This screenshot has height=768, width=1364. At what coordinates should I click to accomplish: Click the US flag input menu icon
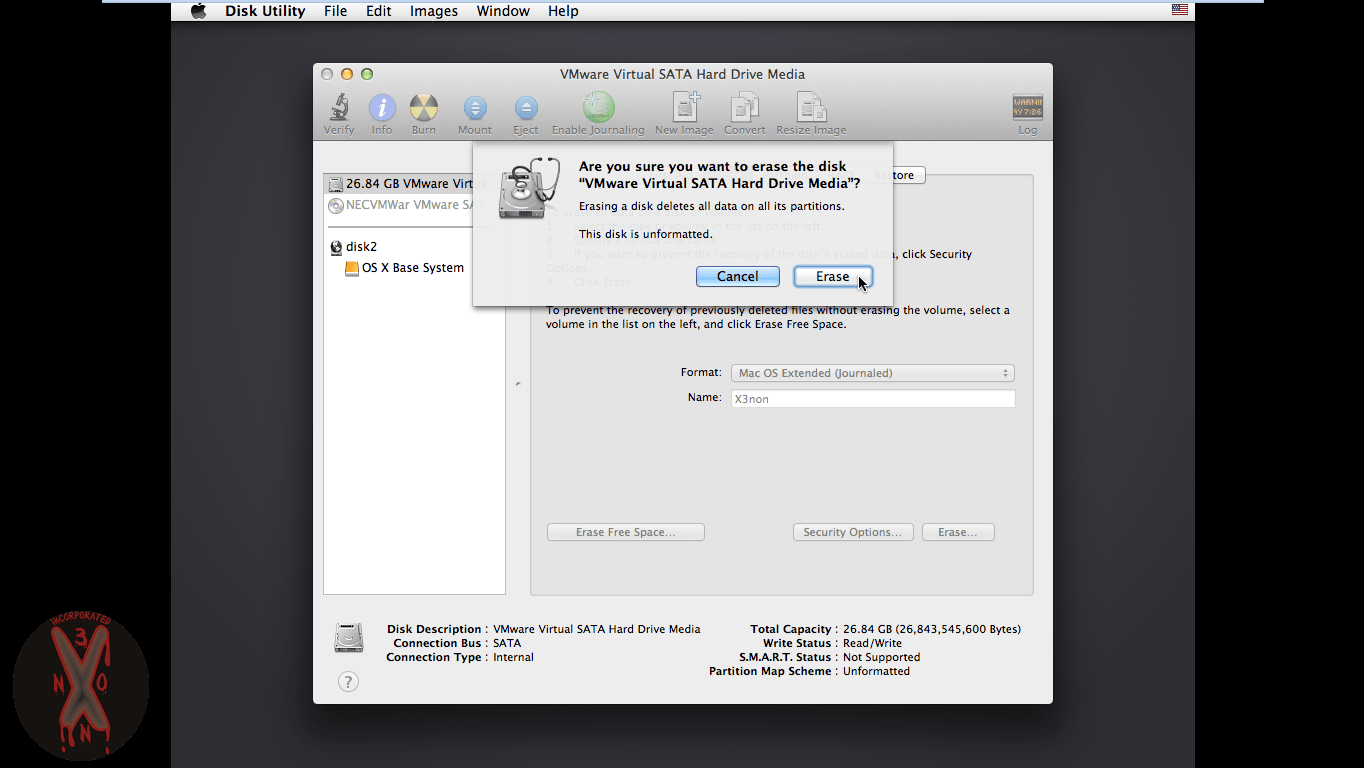click(x=1180, y=10)
